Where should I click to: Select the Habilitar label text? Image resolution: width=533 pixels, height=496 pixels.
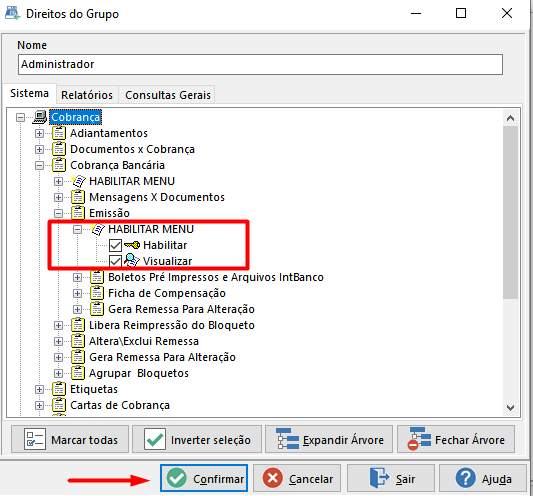point(165,245)
